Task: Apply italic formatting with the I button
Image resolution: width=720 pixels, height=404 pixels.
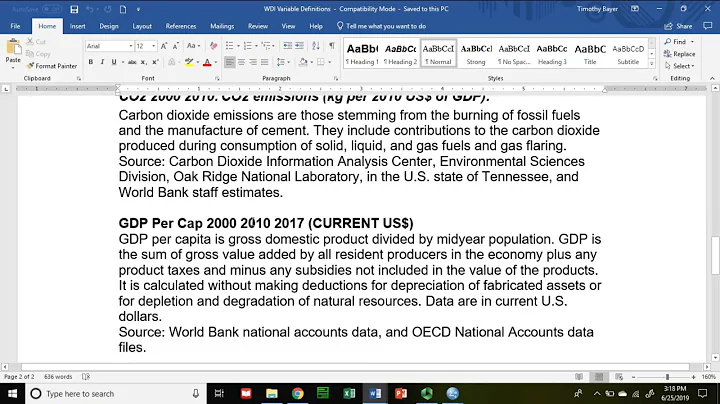Action: coord(102,62)
